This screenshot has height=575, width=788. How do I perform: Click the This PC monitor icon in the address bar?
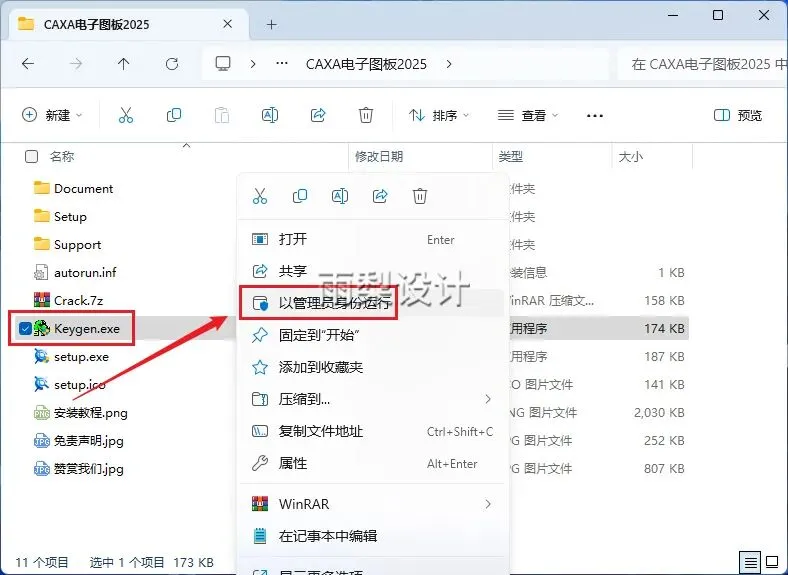click(x=223, y=64)
